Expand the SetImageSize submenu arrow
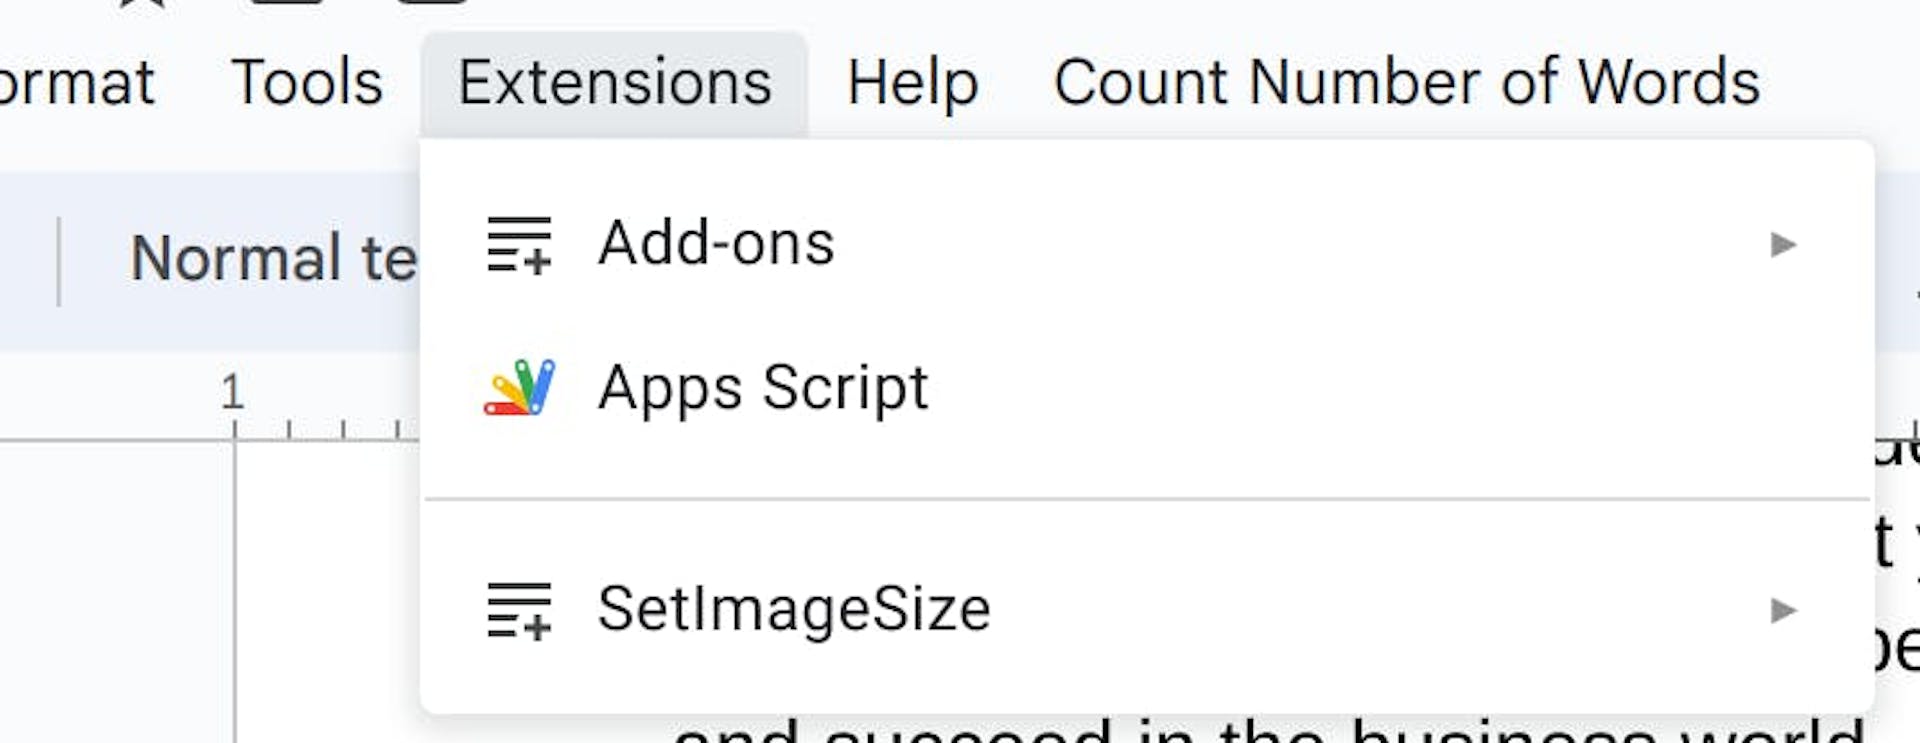 tap(1783, 610)
